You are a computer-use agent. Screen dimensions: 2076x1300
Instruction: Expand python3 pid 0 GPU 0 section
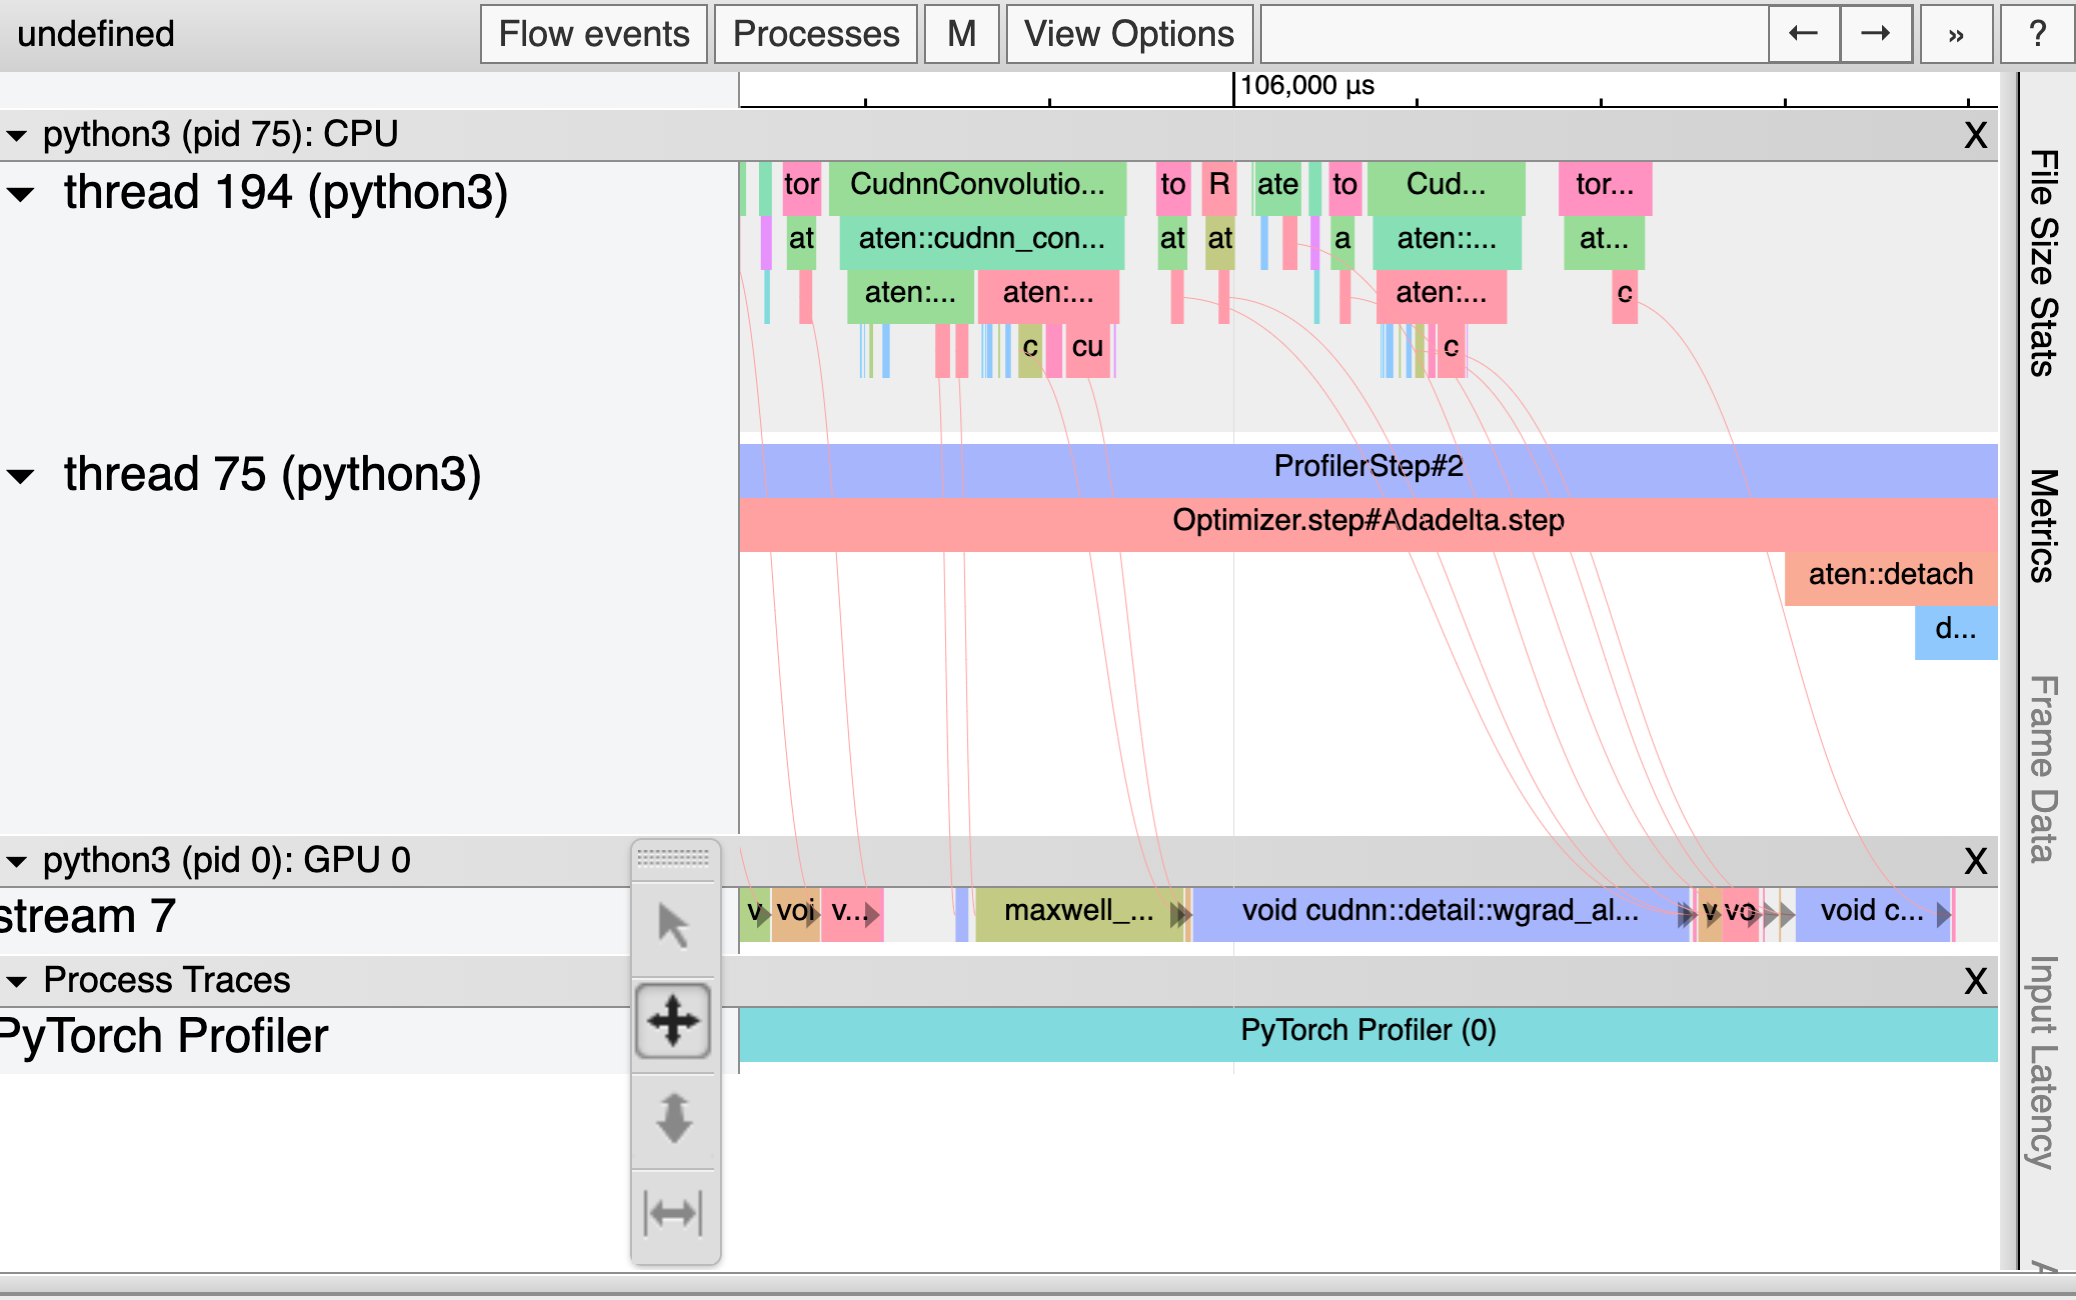click(x=16, y=860)
